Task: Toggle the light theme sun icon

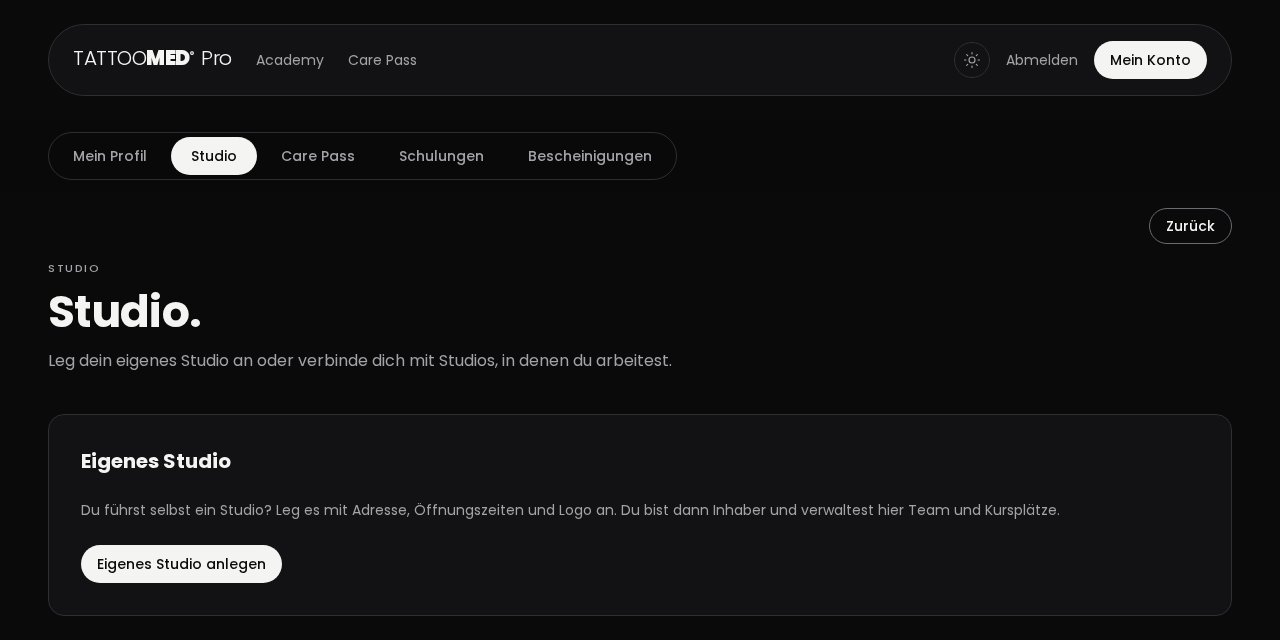Action: point(972,60)
